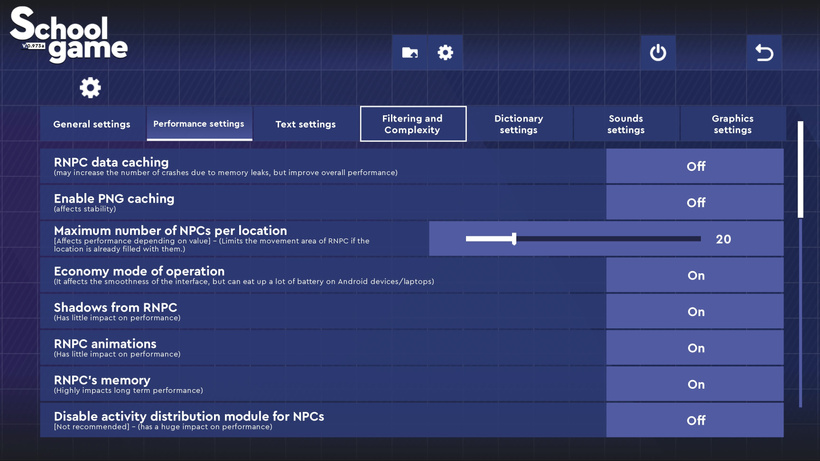Open the General settings tab
This screenshot has height=461, width=820.
coord(92,124)
